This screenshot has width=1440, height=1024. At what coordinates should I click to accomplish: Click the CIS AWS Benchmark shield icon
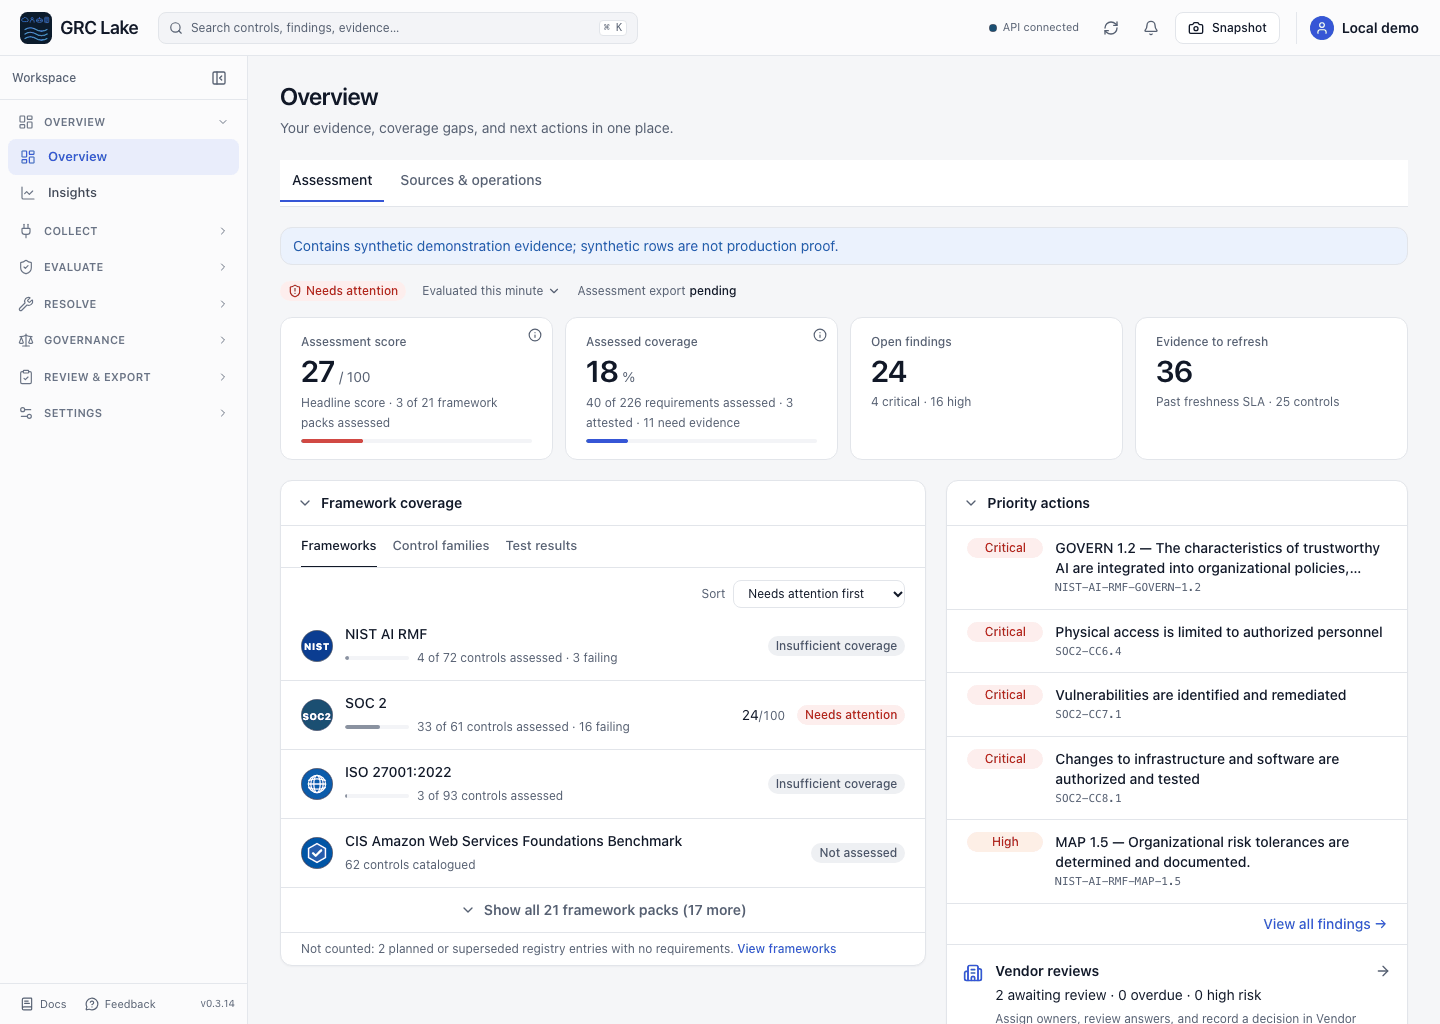[x=317, y=853]
